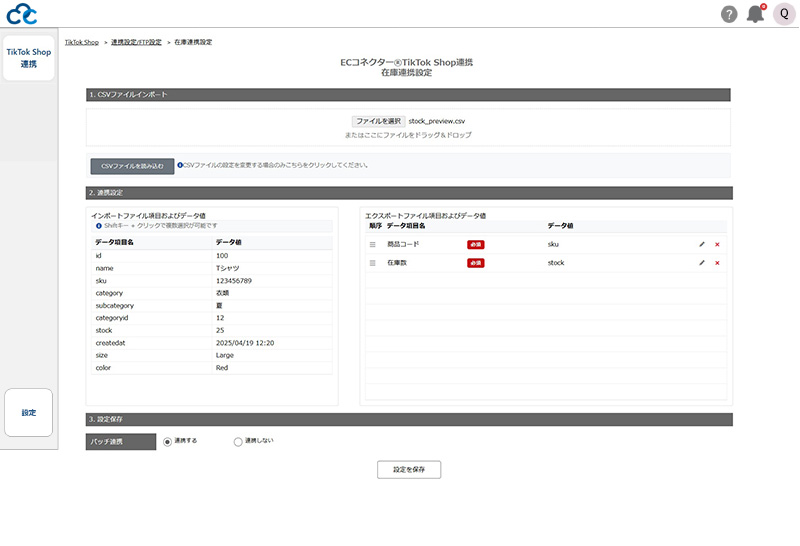
Task: Click the ECコネクター cloud logo
Action: [22, 14]
